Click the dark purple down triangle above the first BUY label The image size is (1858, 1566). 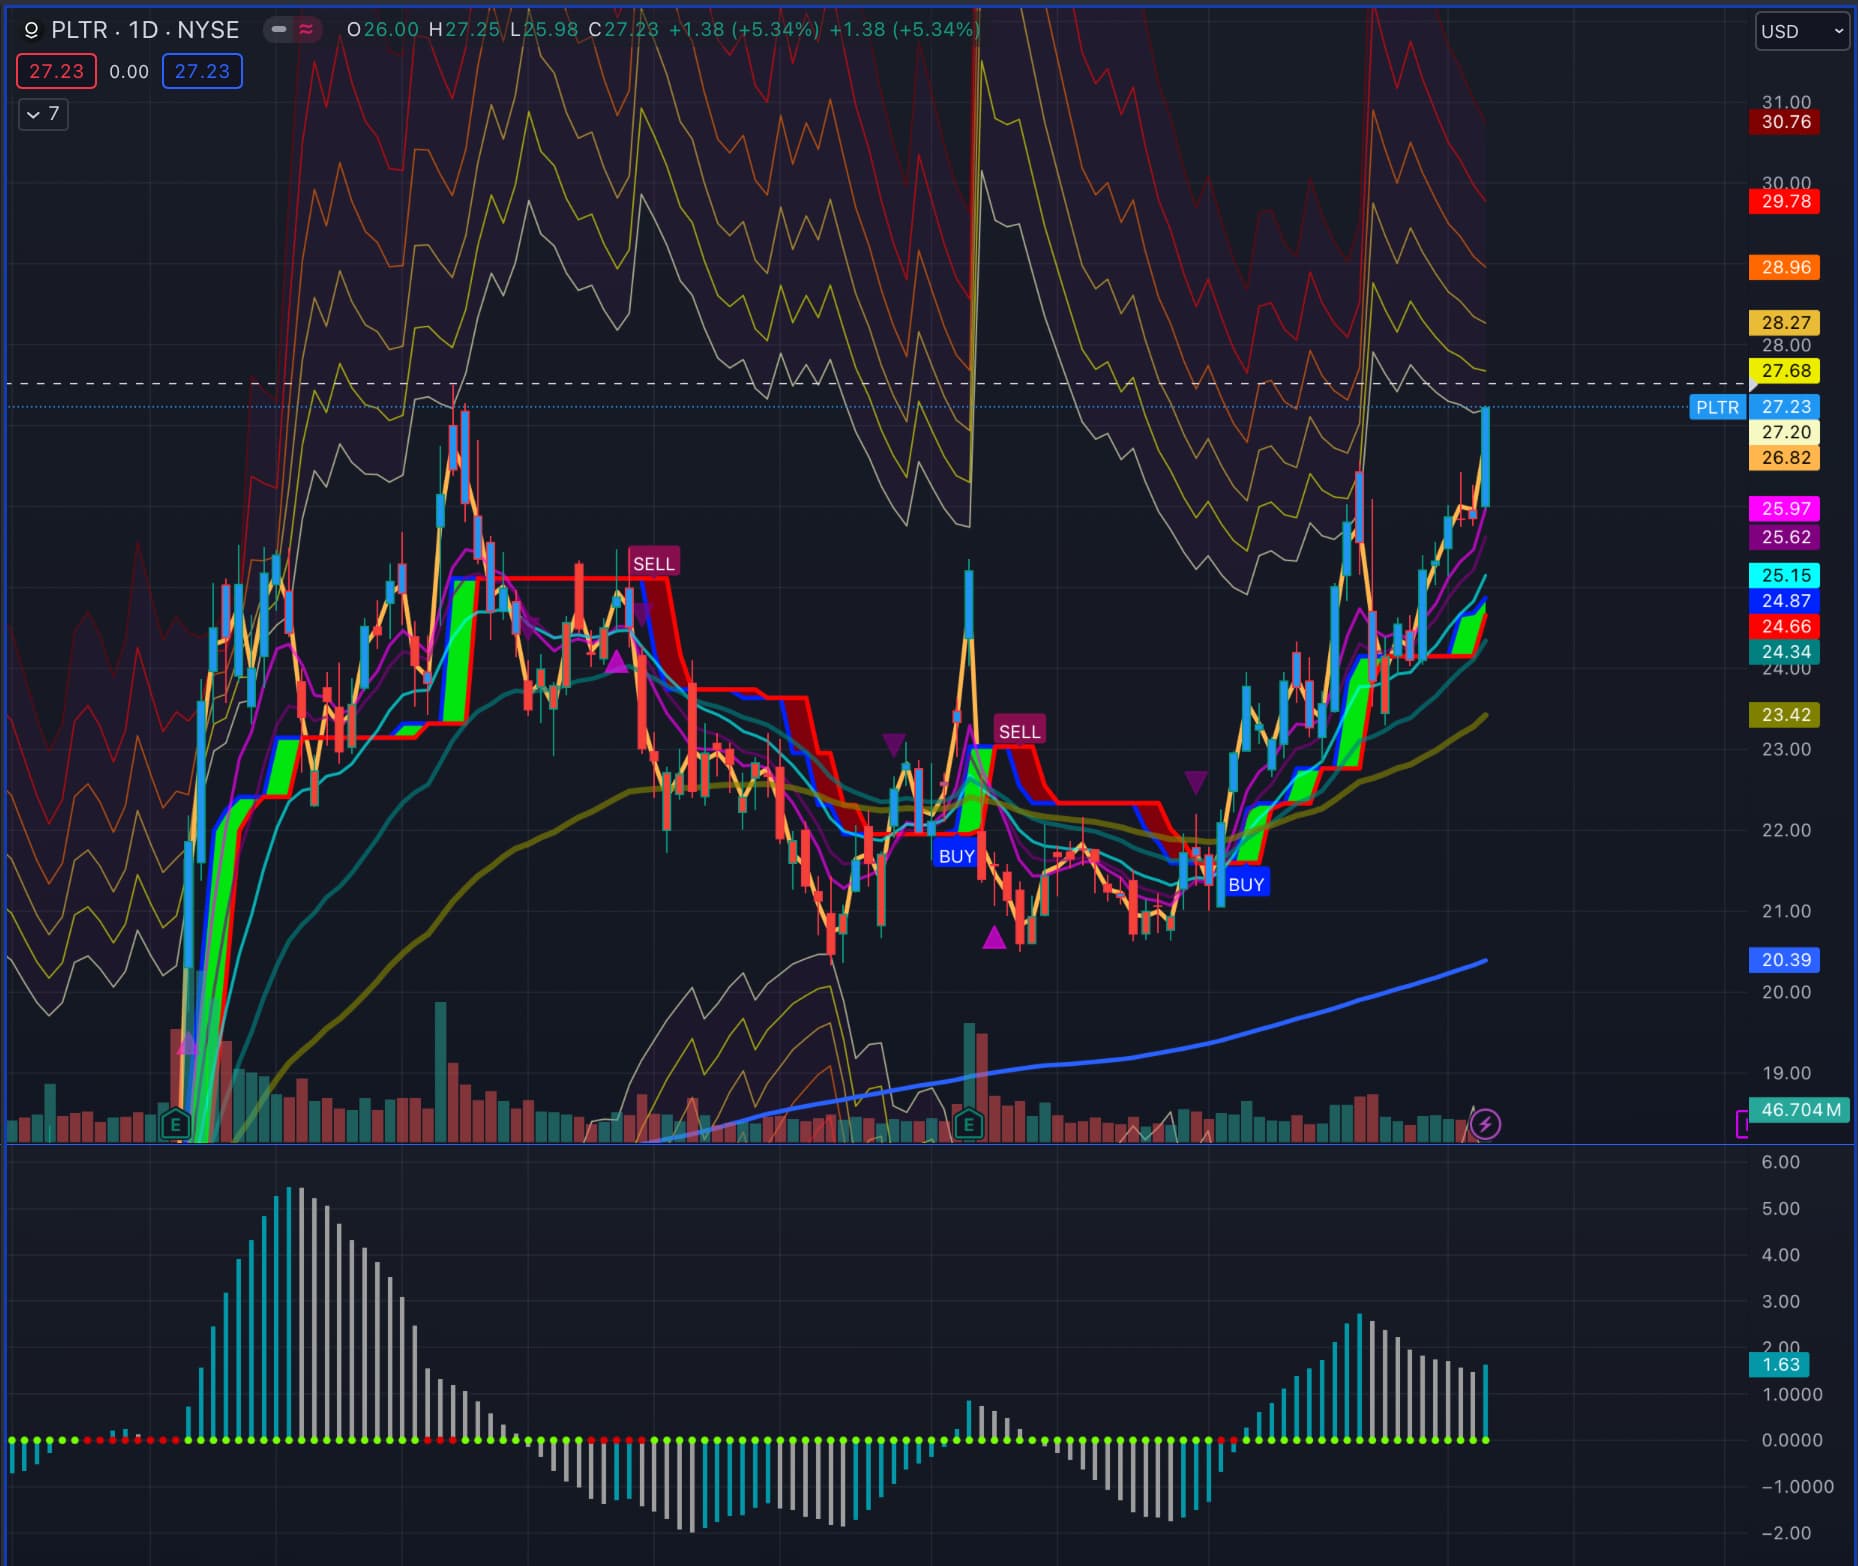[x=894, y=744]
